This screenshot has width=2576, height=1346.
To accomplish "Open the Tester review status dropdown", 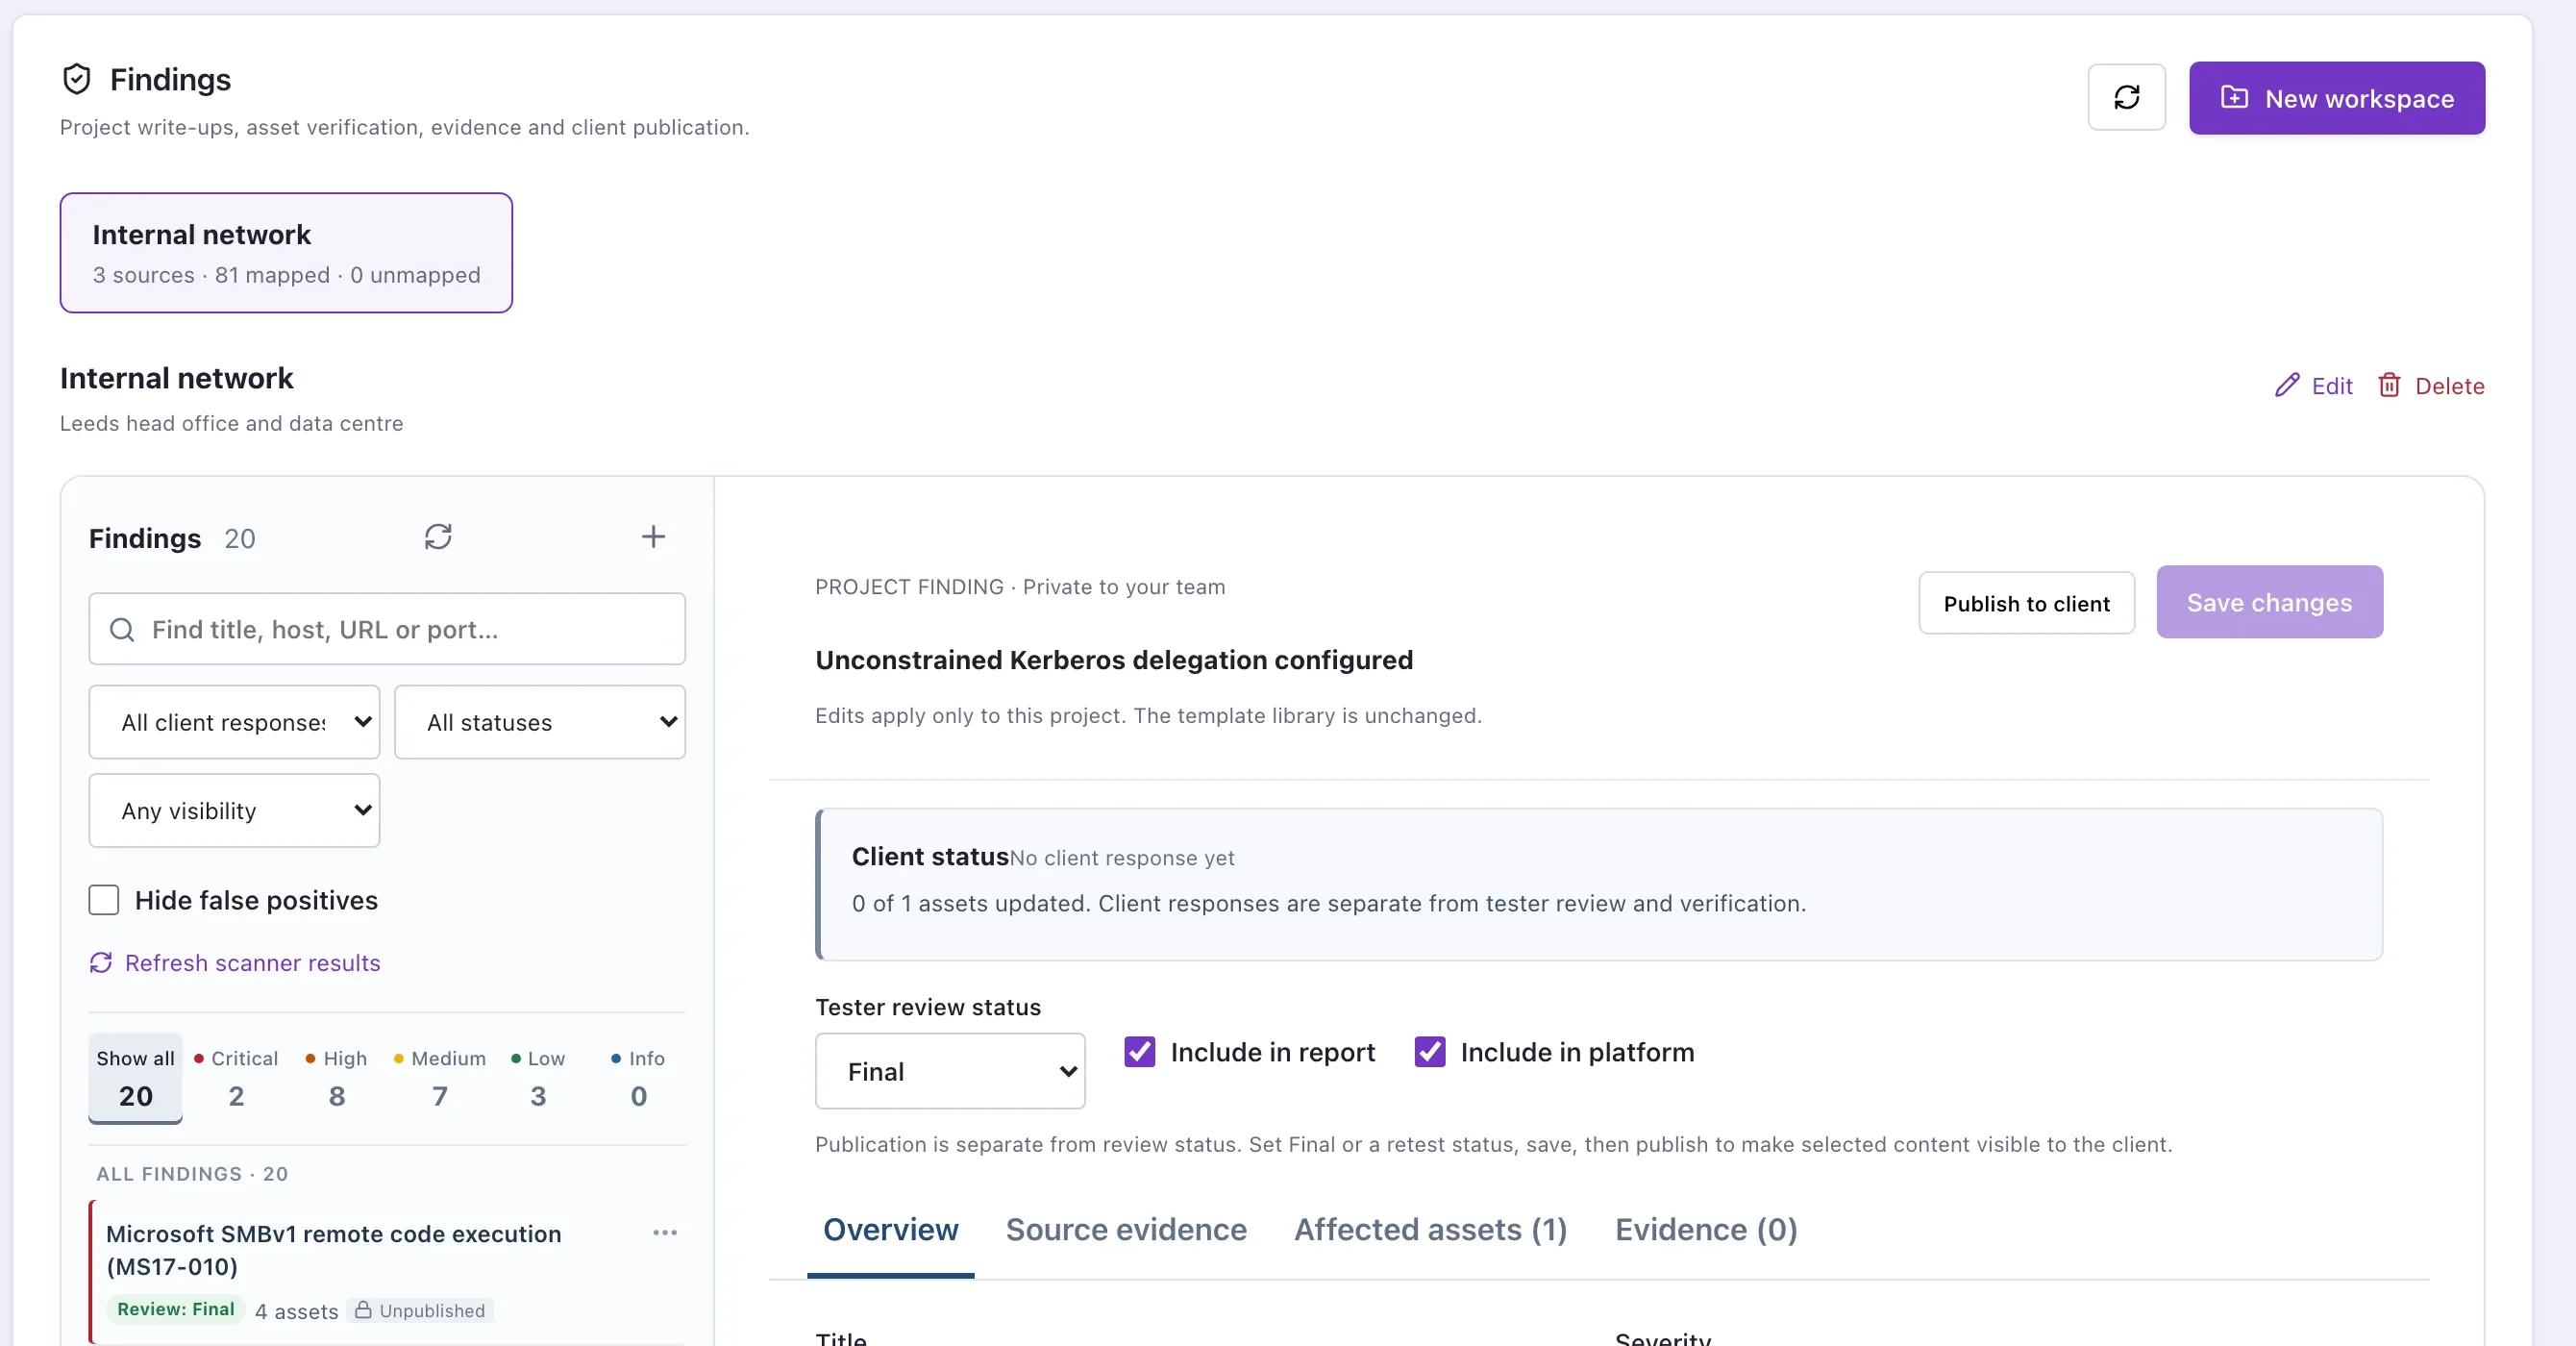I will click(950, 1071).
